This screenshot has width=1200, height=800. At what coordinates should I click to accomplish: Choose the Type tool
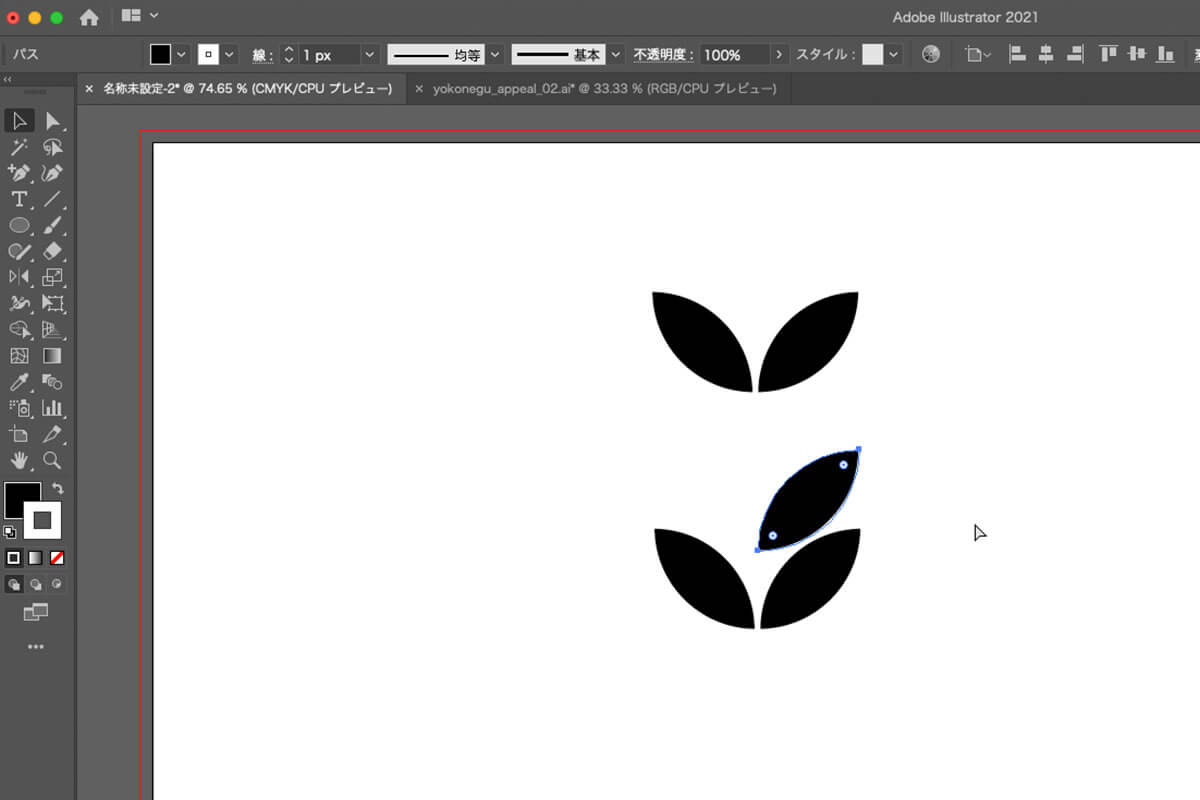tap(19, 199)
